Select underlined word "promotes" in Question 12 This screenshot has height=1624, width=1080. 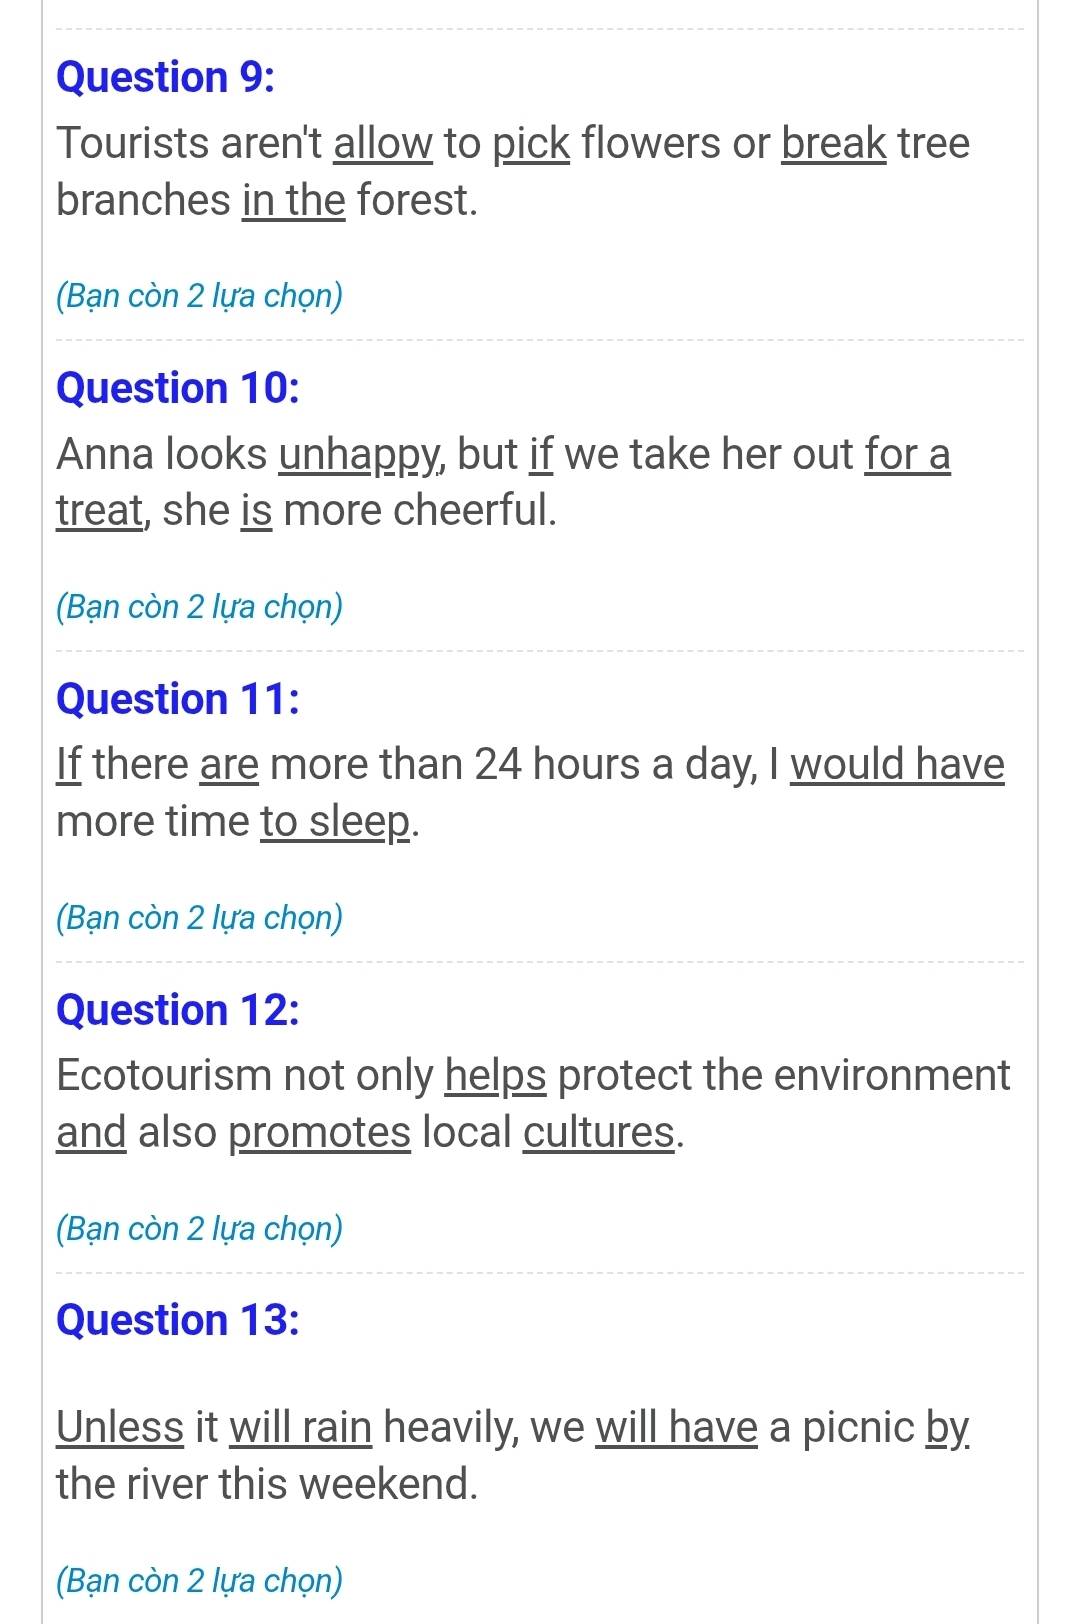coord(320,1133)
